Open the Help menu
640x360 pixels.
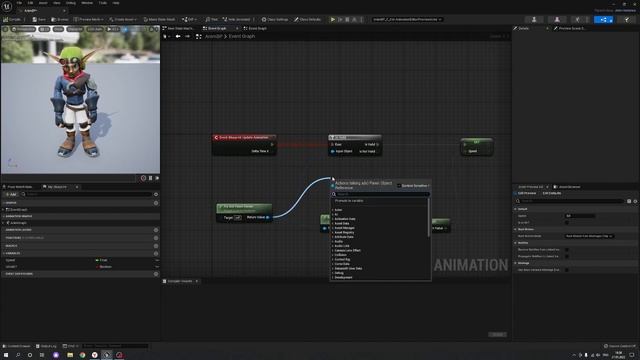[x=116, y=3]
